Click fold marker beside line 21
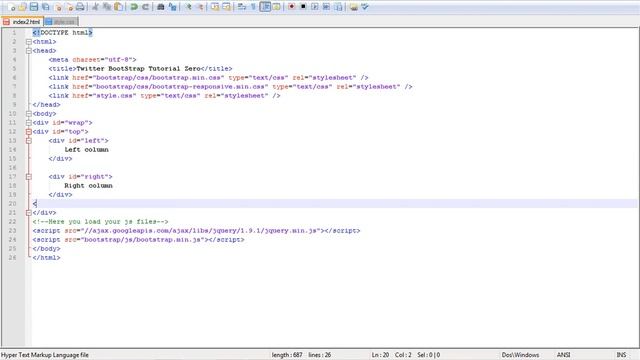The height and width of the screenshot is (360, 640). coord(29,213)
